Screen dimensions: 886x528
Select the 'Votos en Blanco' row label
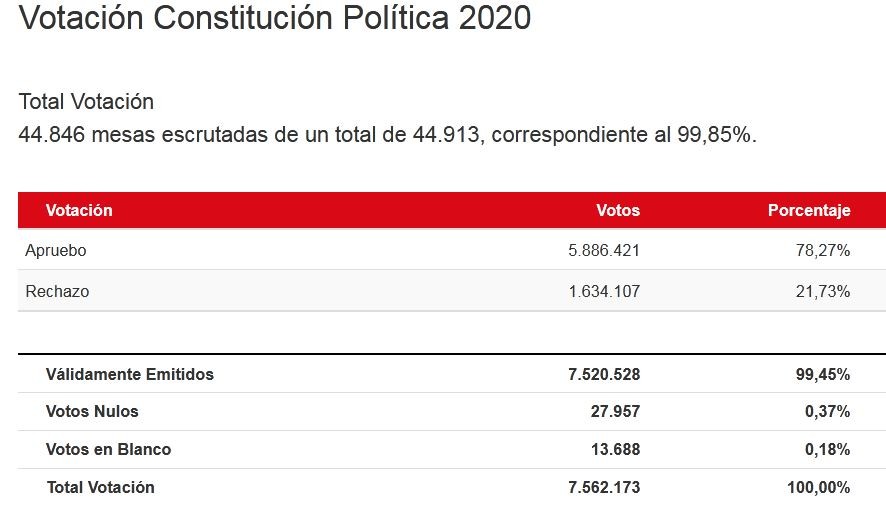coord(108,449)
